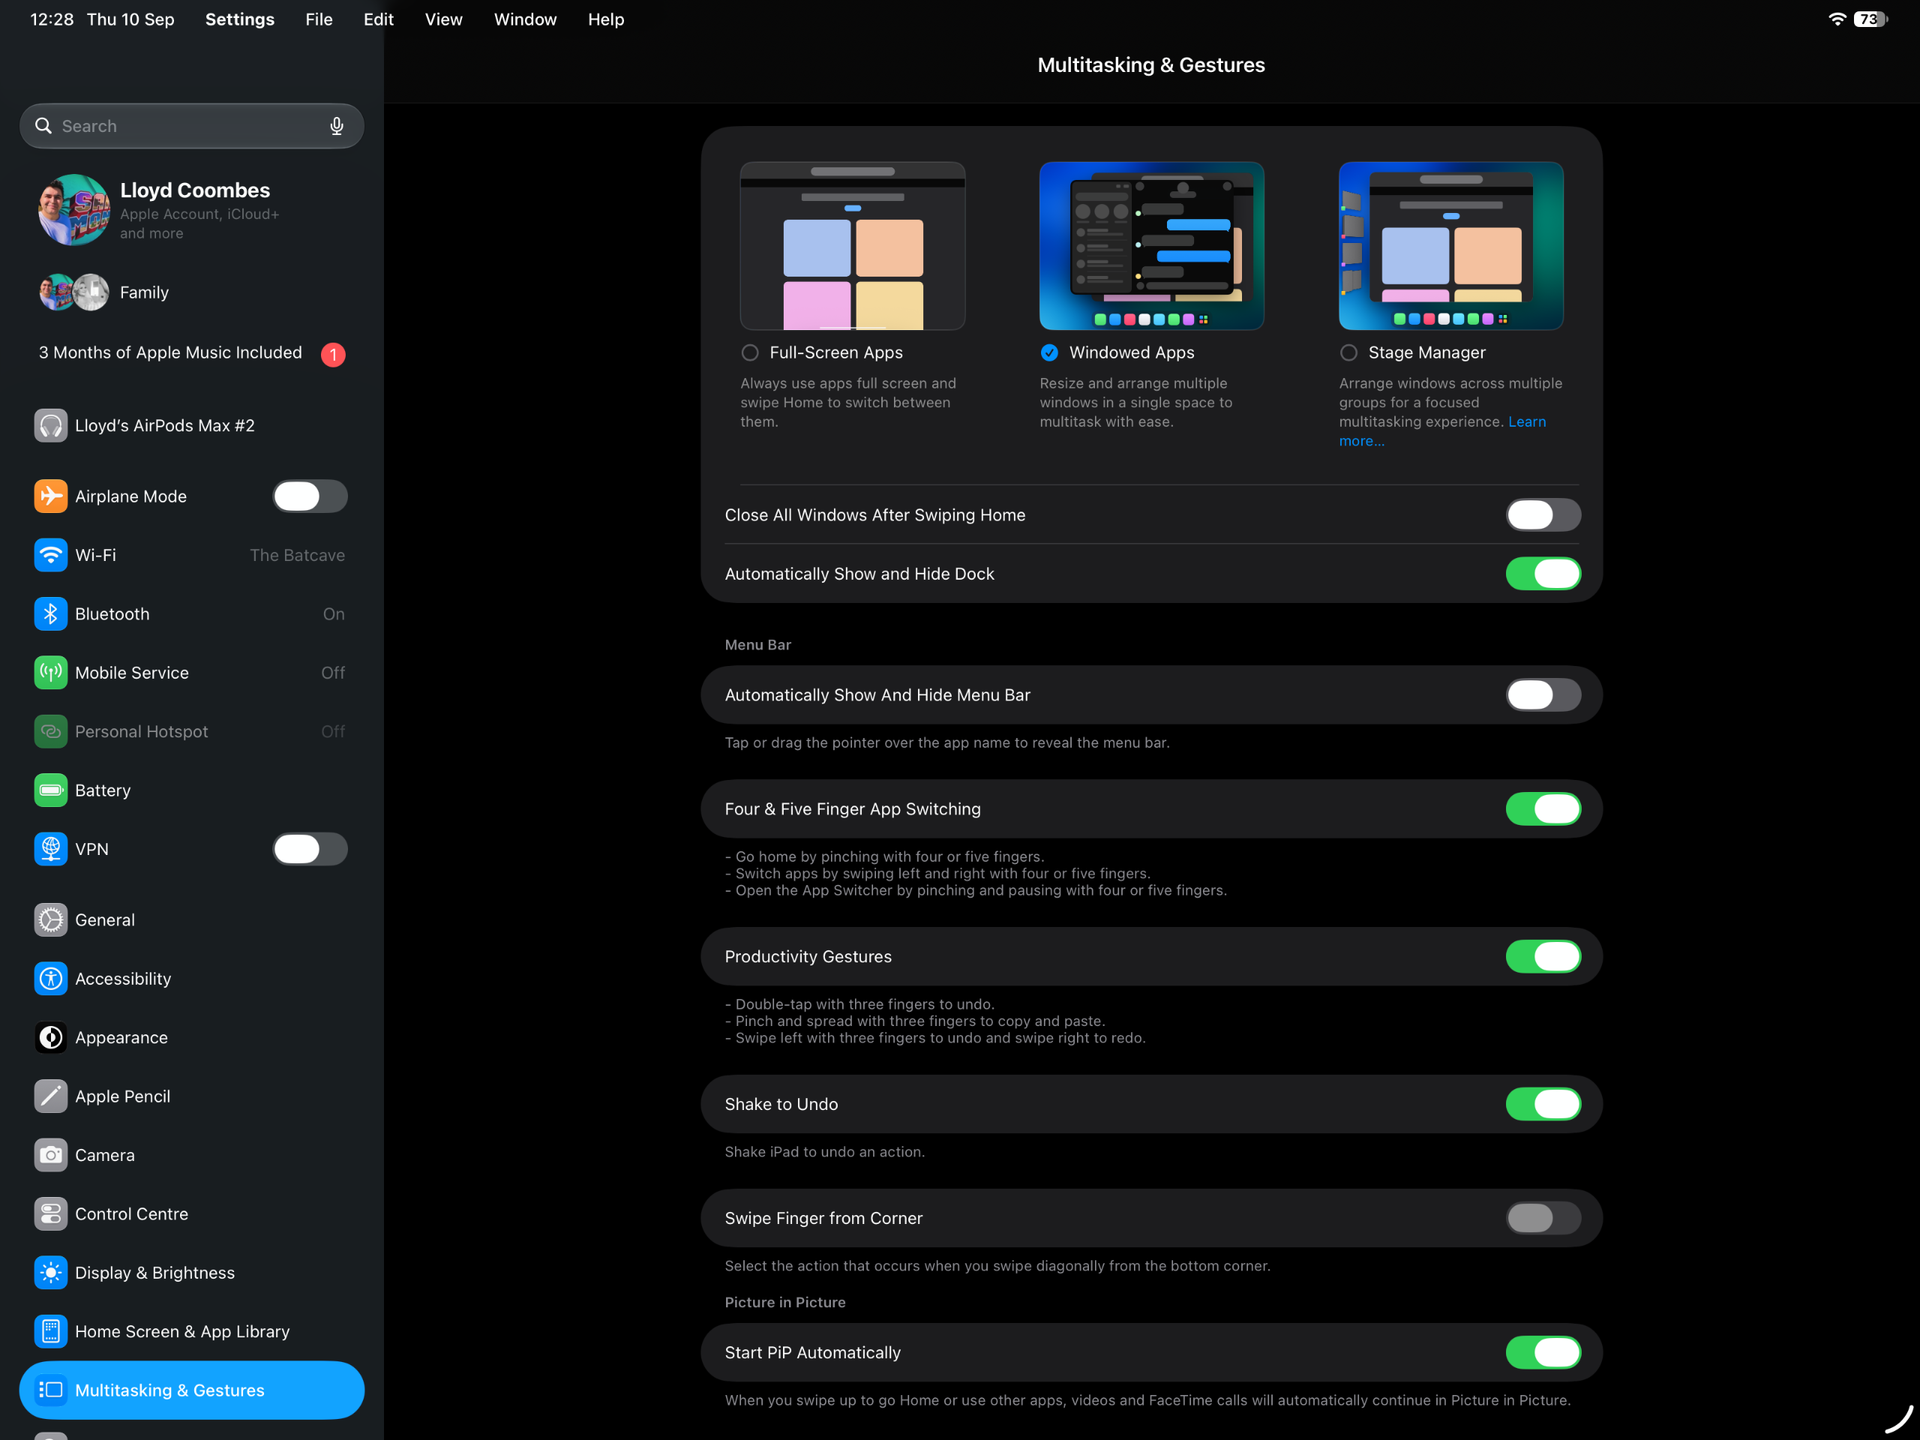
Task: Click the clock showing 12:28
Action: (x=52, y=19)
